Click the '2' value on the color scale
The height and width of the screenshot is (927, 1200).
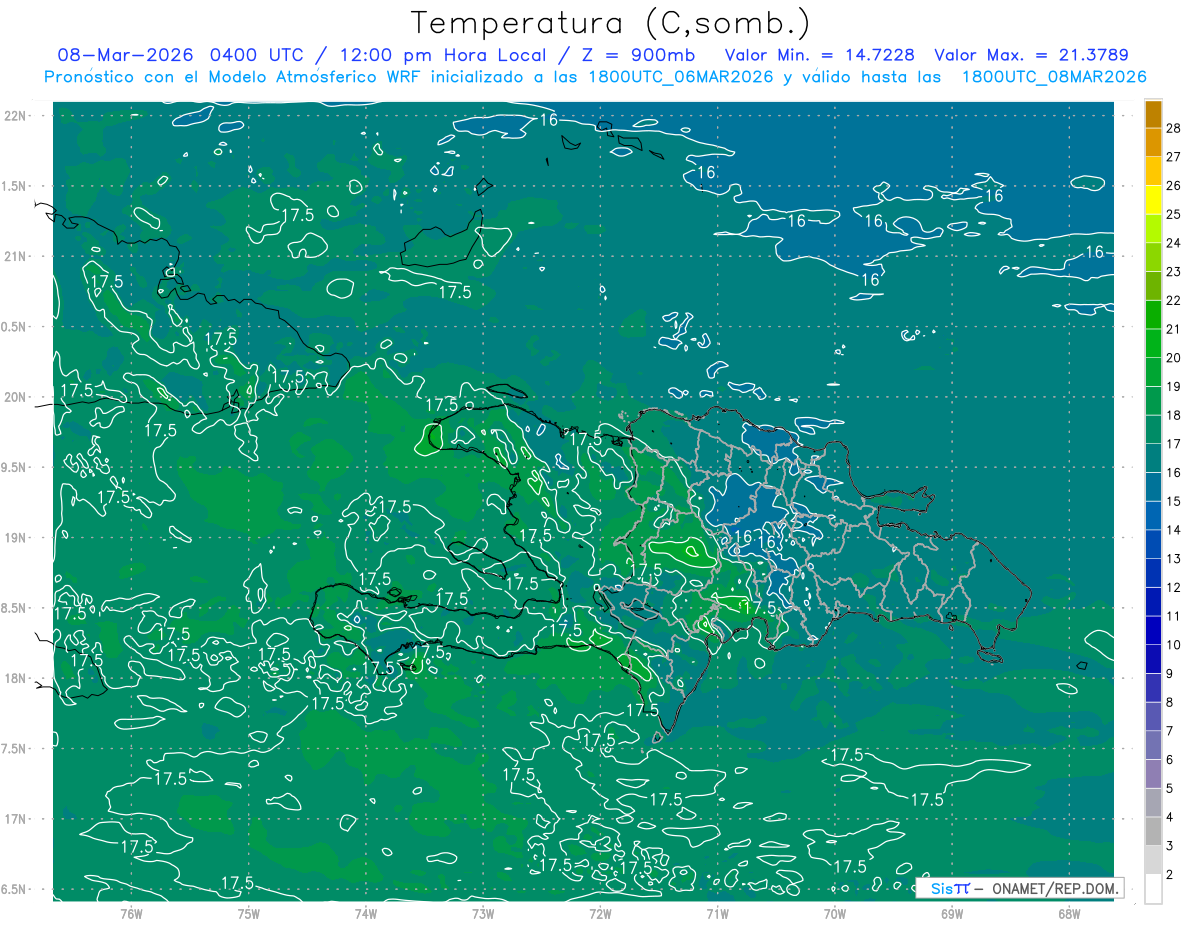click(1171, 875)
